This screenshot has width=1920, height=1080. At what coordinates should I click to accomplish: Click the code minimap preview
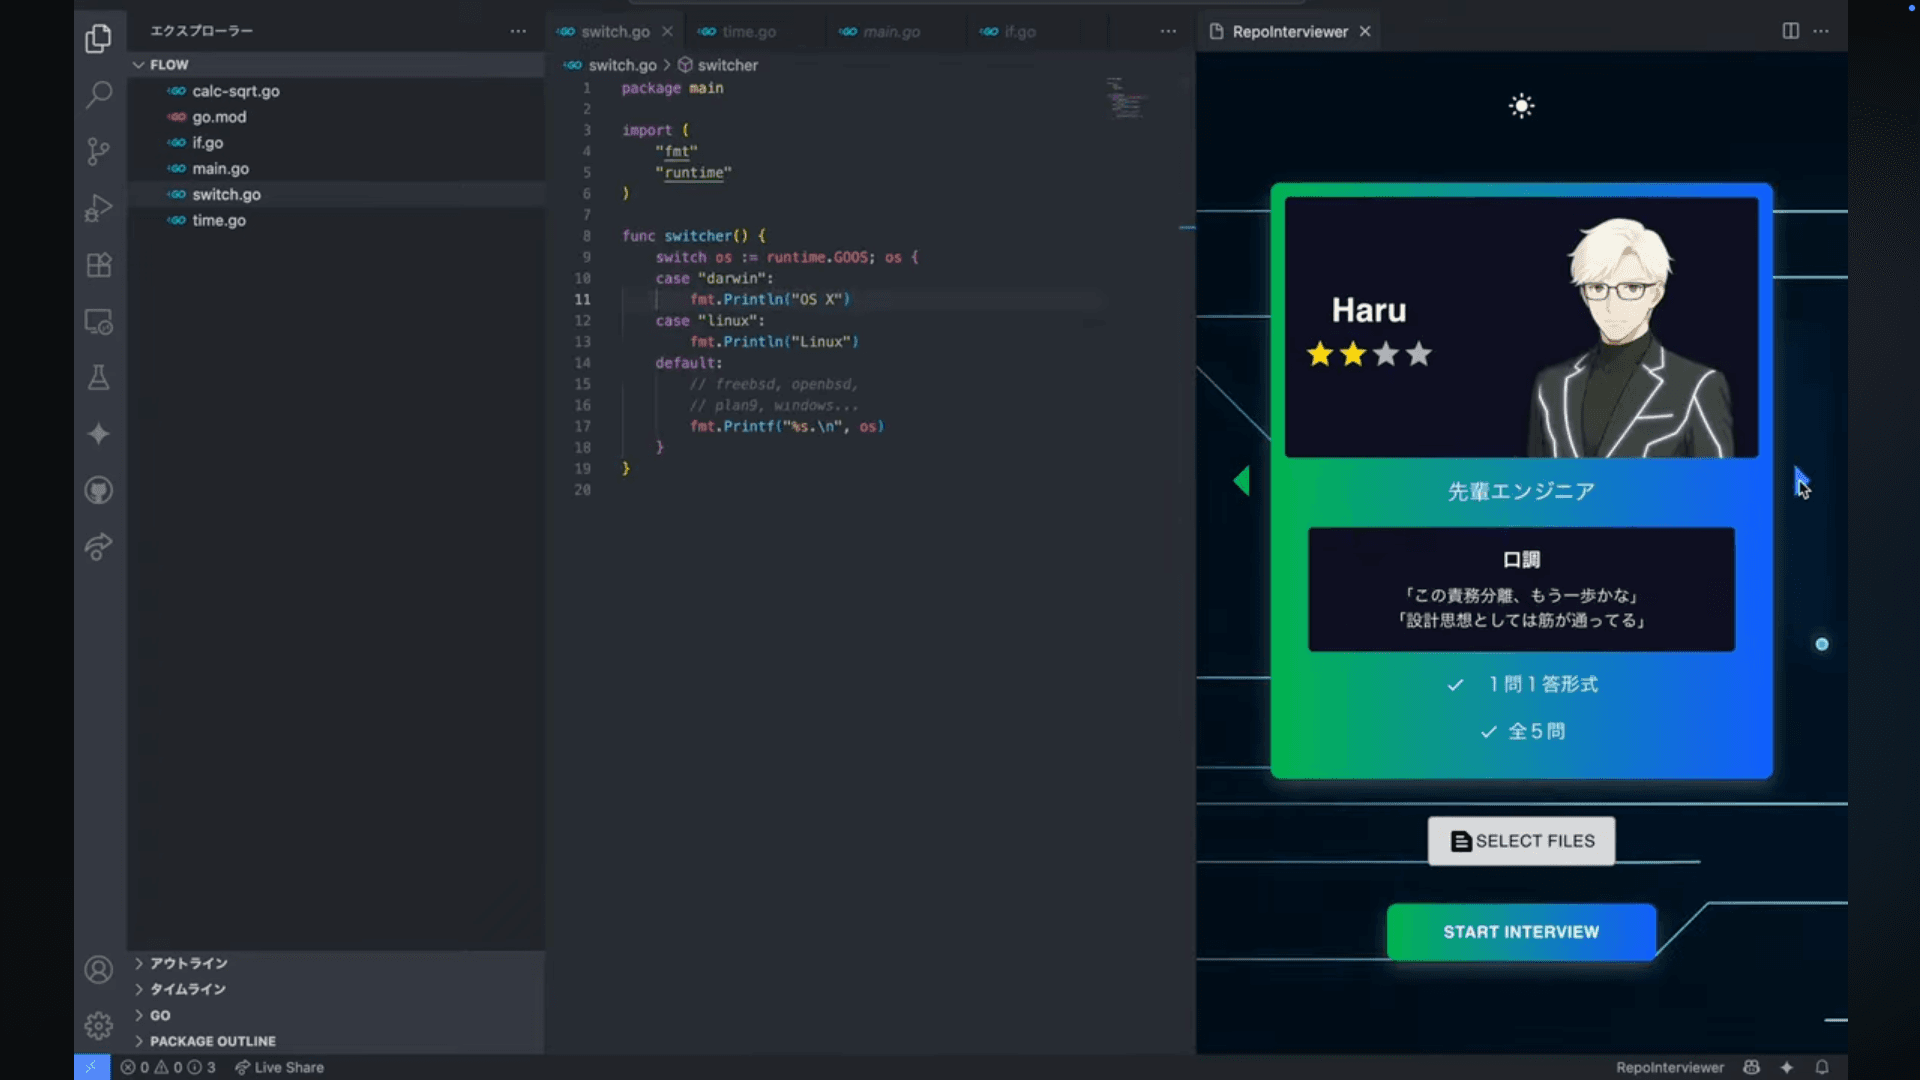pos(1127,100)
